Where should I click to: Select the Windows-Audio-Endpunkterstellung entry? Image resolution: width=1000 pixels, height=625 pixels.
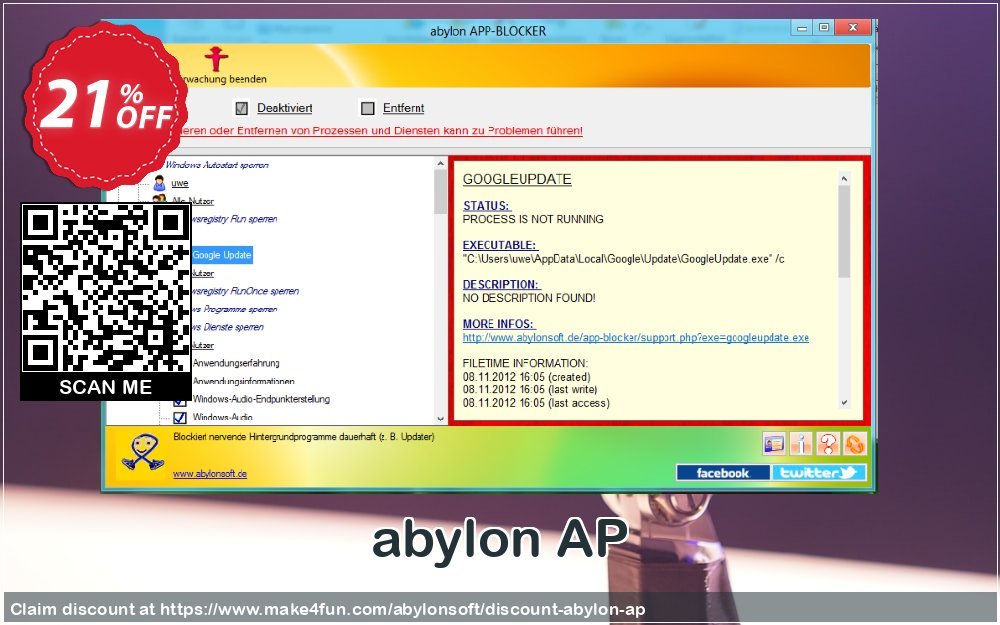click(x=261, y=399)
